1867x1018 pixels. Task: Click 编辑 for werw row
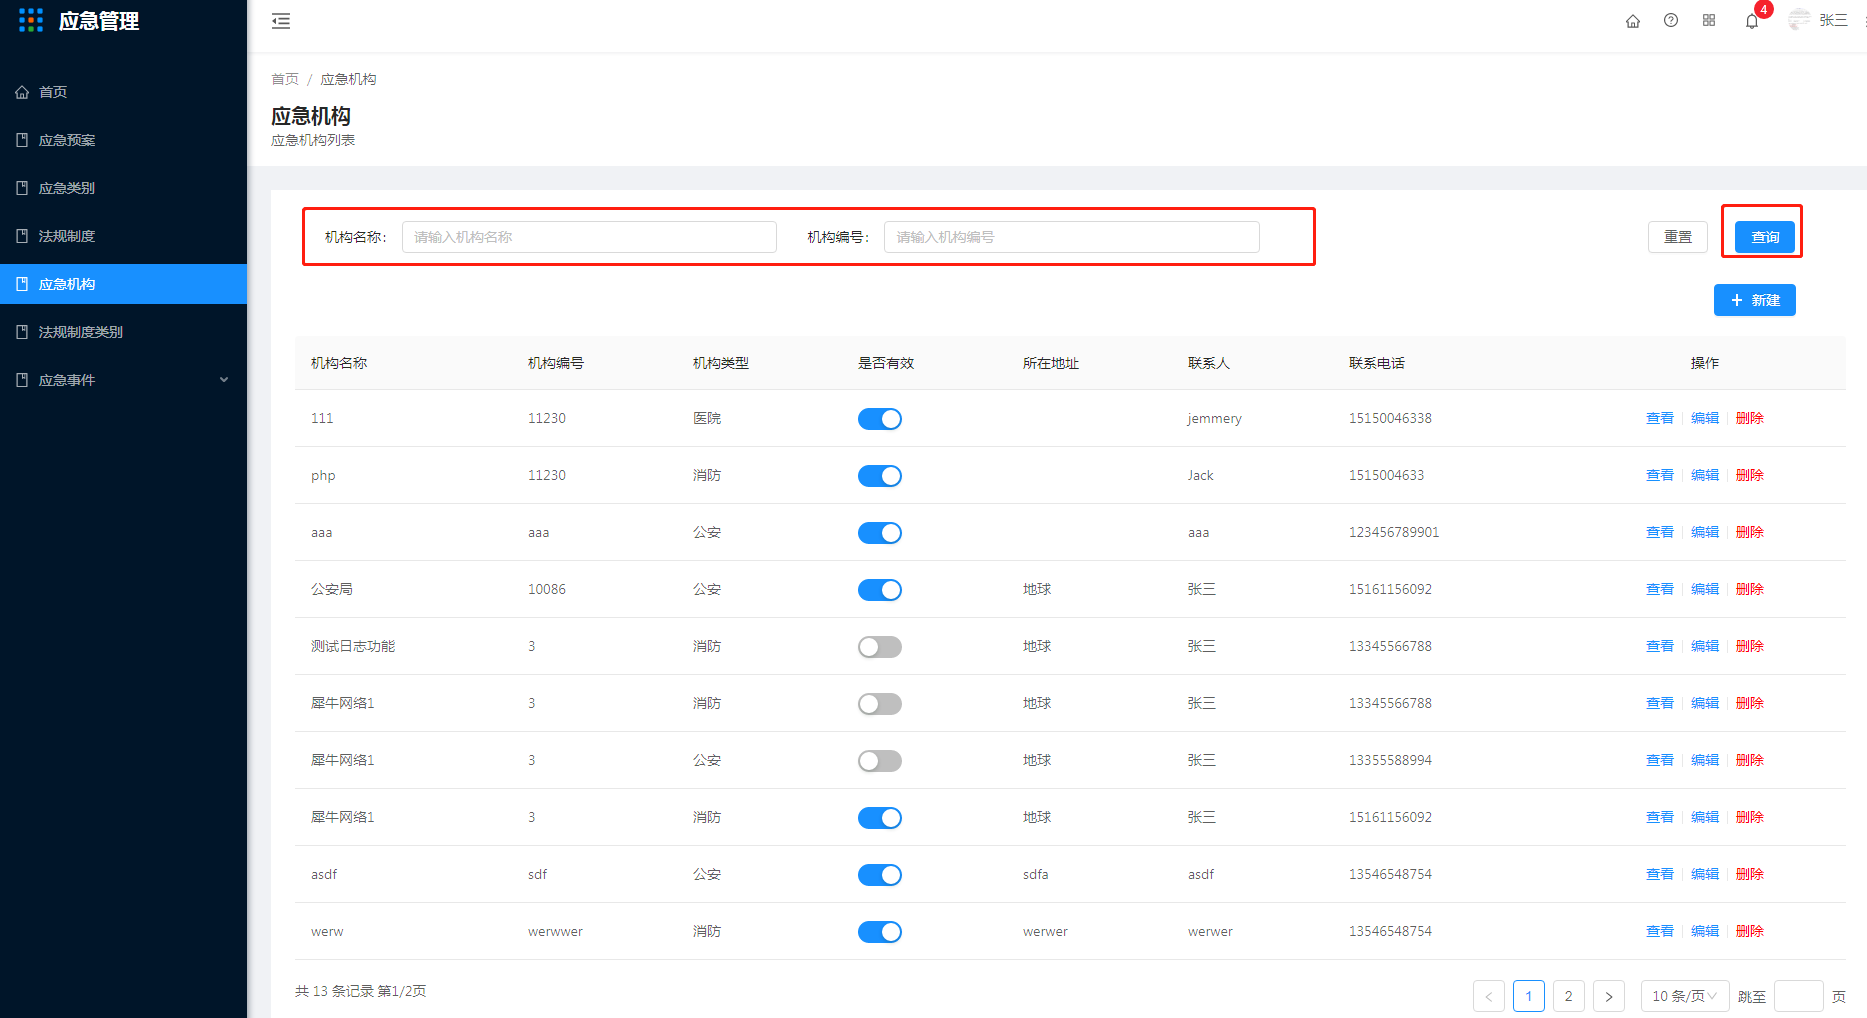tap(1705, 931)
